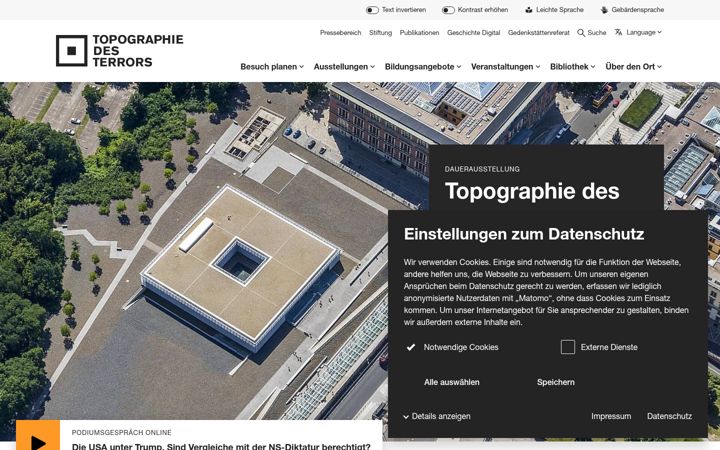
Task: Click the PODIUMSGESPRÄCH ONLINE label
Action: click(x=122, y=433)
